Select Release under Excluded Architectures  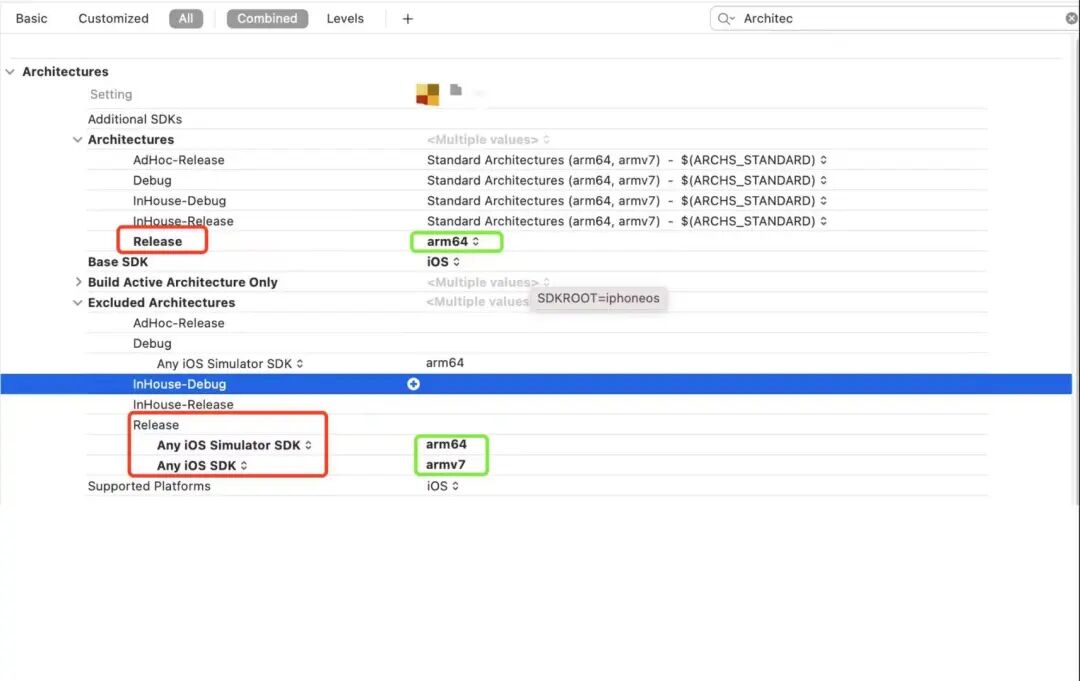point(156,425)
